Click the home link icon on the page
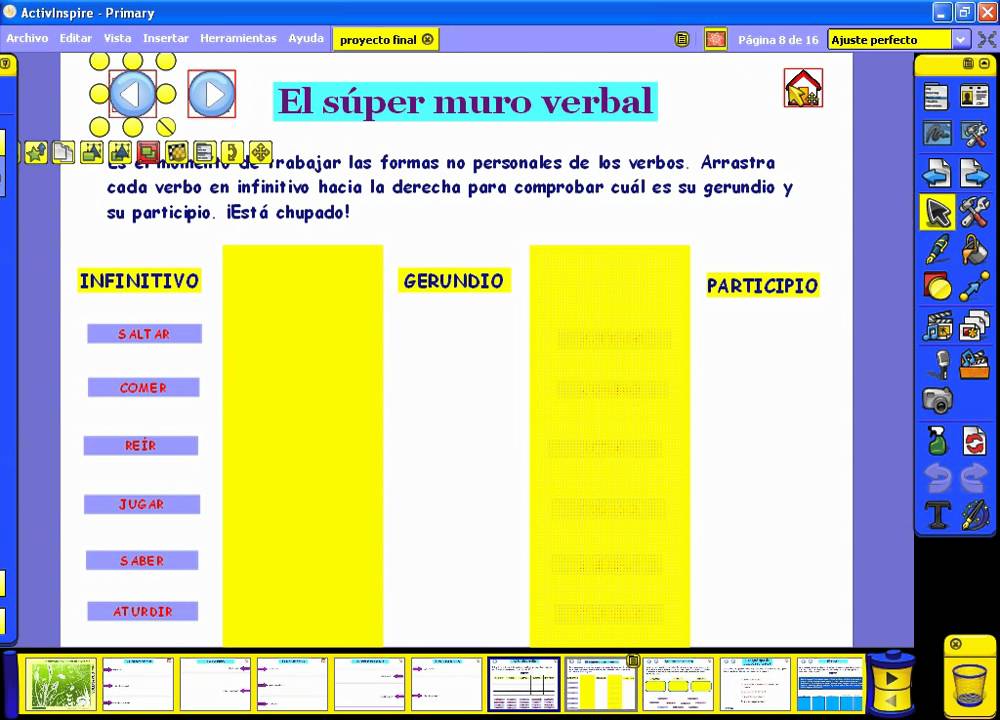 point(803,88)
